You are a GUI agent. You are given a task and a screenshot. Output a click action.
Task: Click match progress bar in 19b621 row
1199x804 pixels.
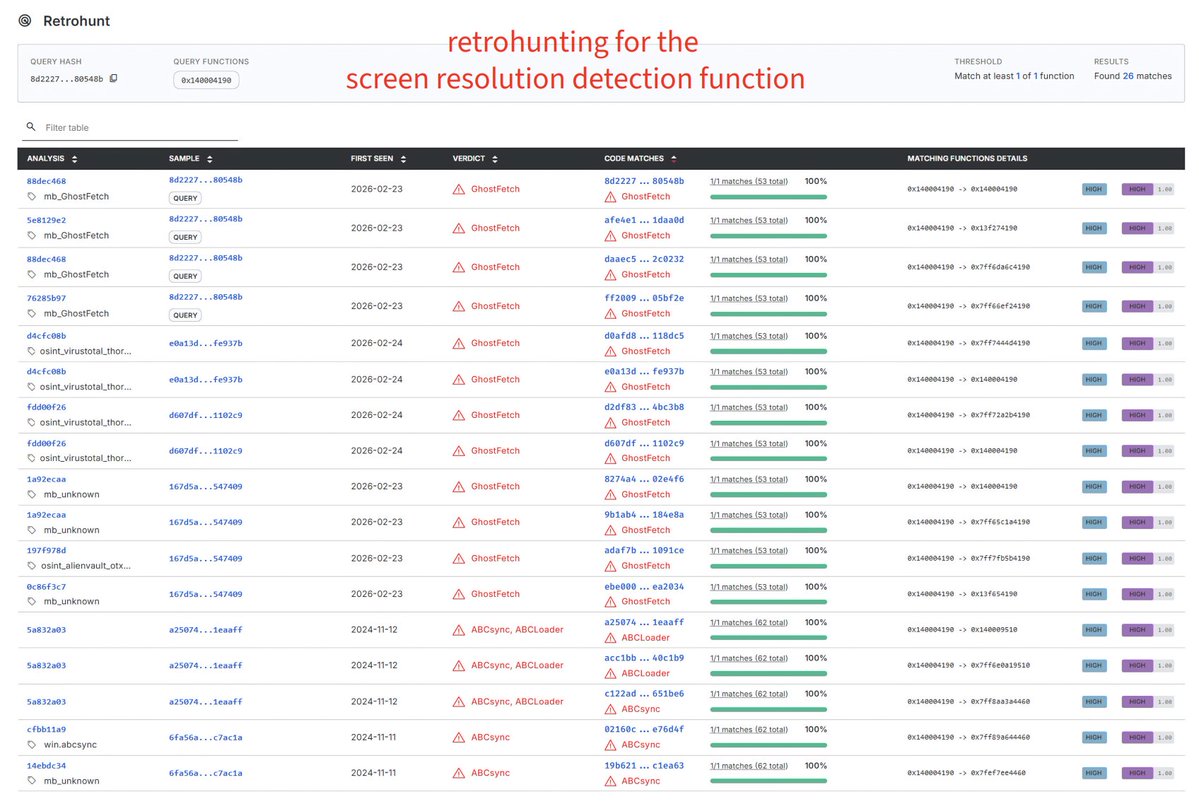[768, 781]
